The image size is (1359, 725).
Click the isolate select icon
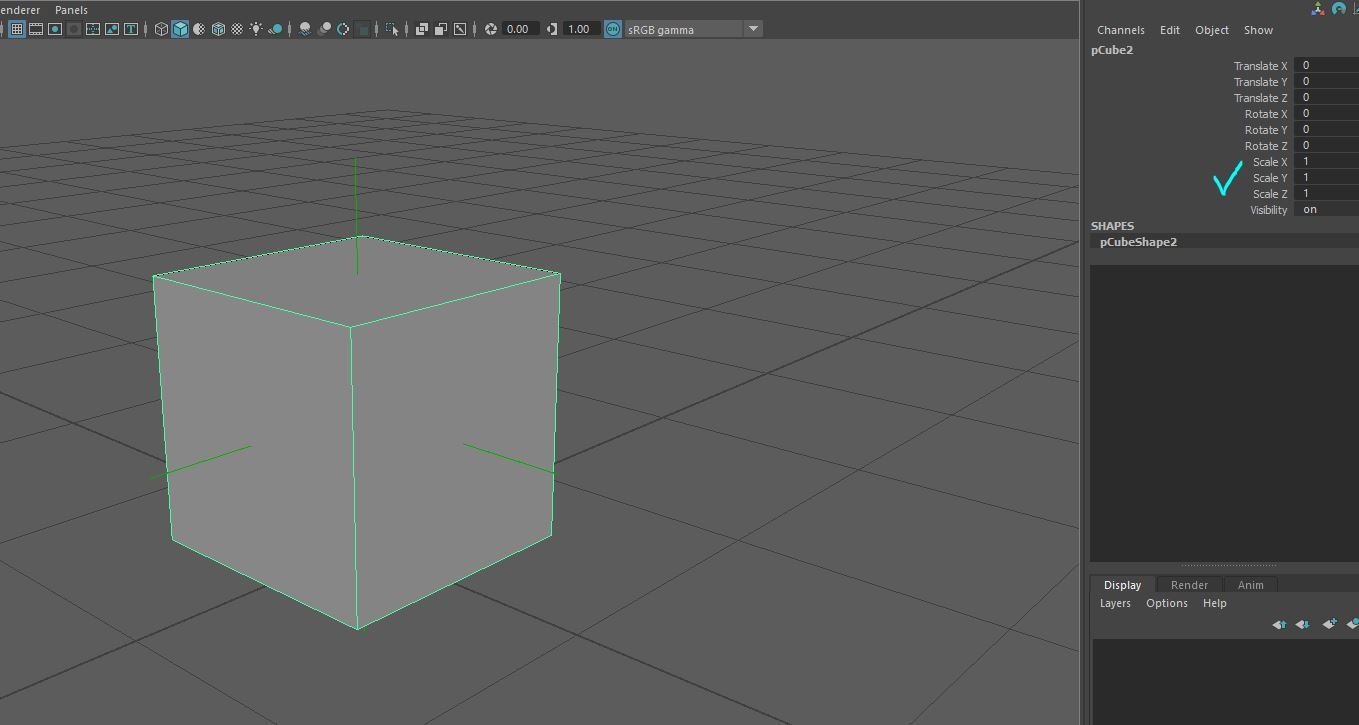[392, 29]
